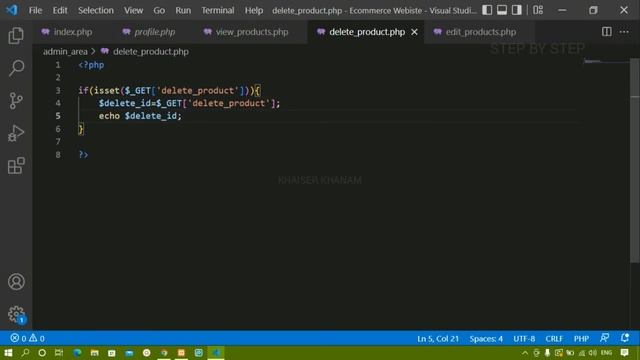
Task: Show hidden system tray icons chevron
Action: 525,353
